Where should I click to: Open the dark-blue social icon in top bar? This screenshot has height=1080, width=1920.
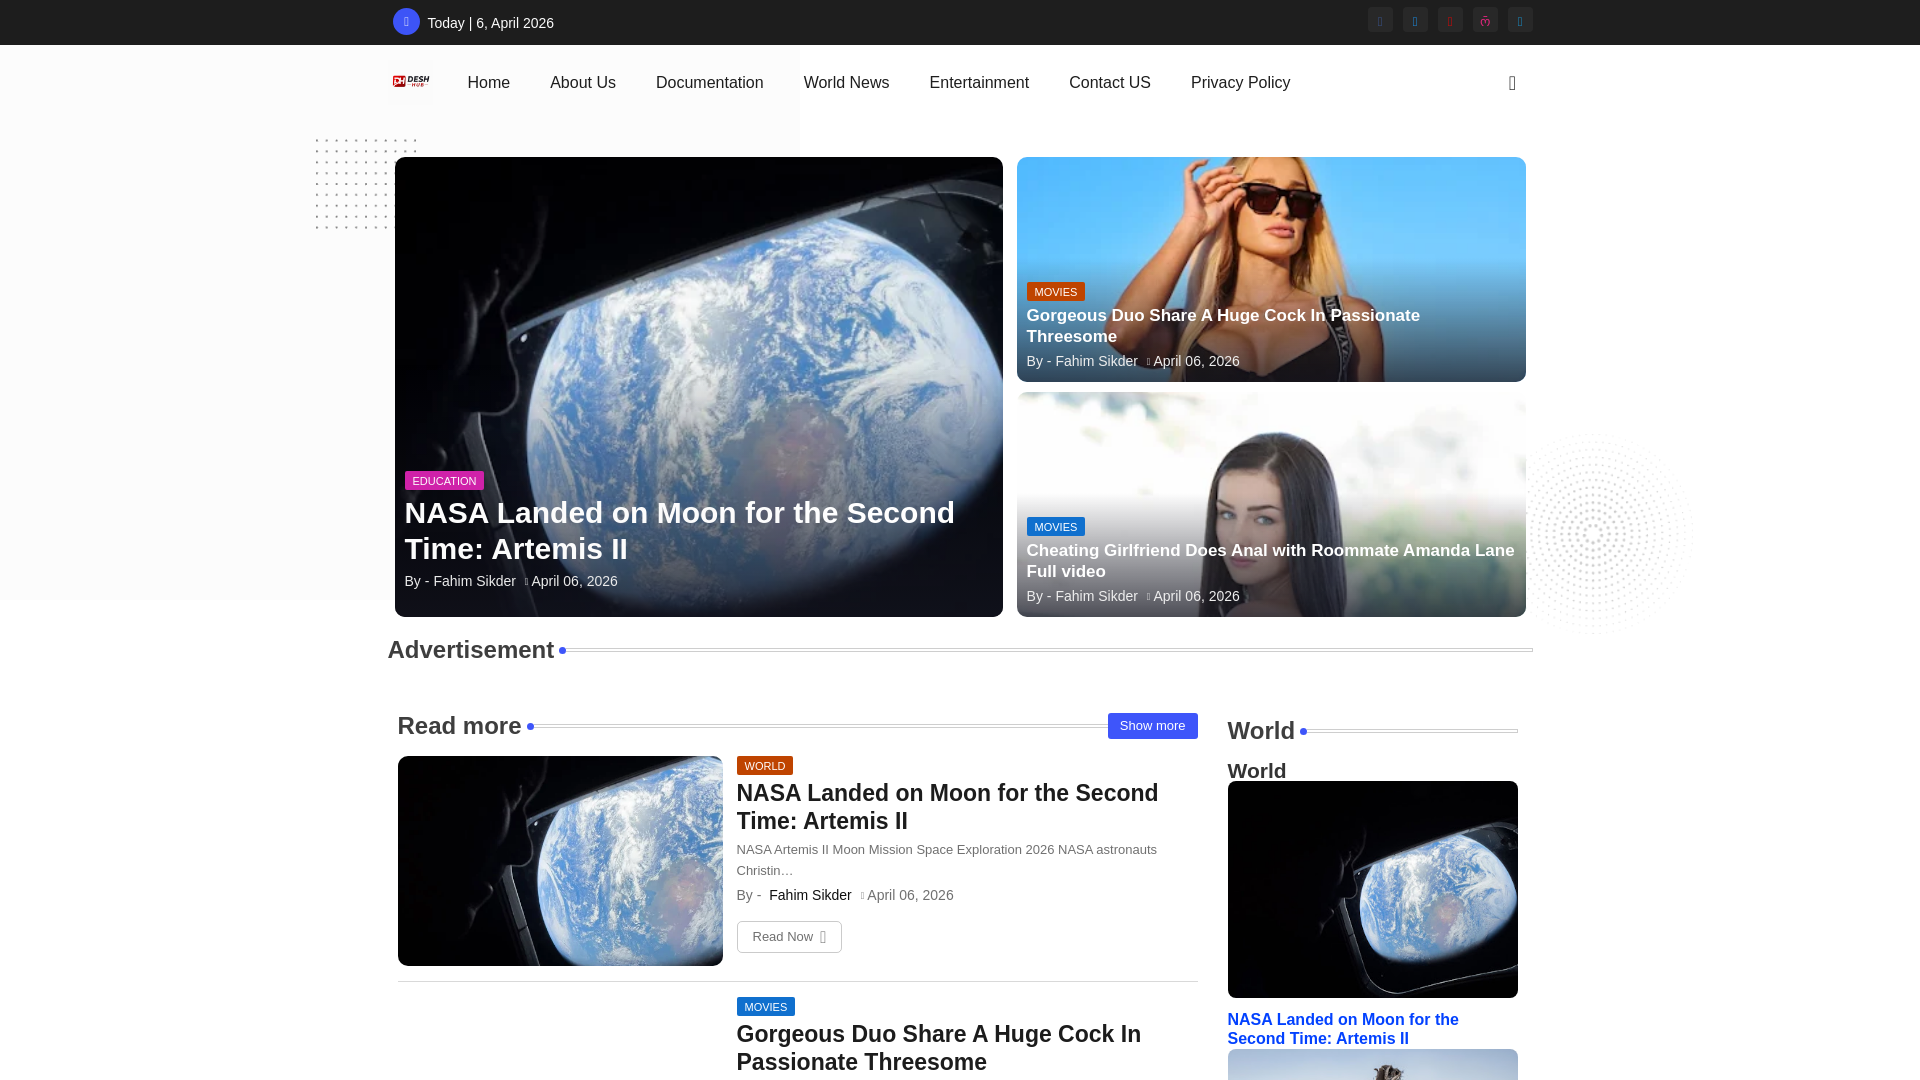coord(1380,20)
